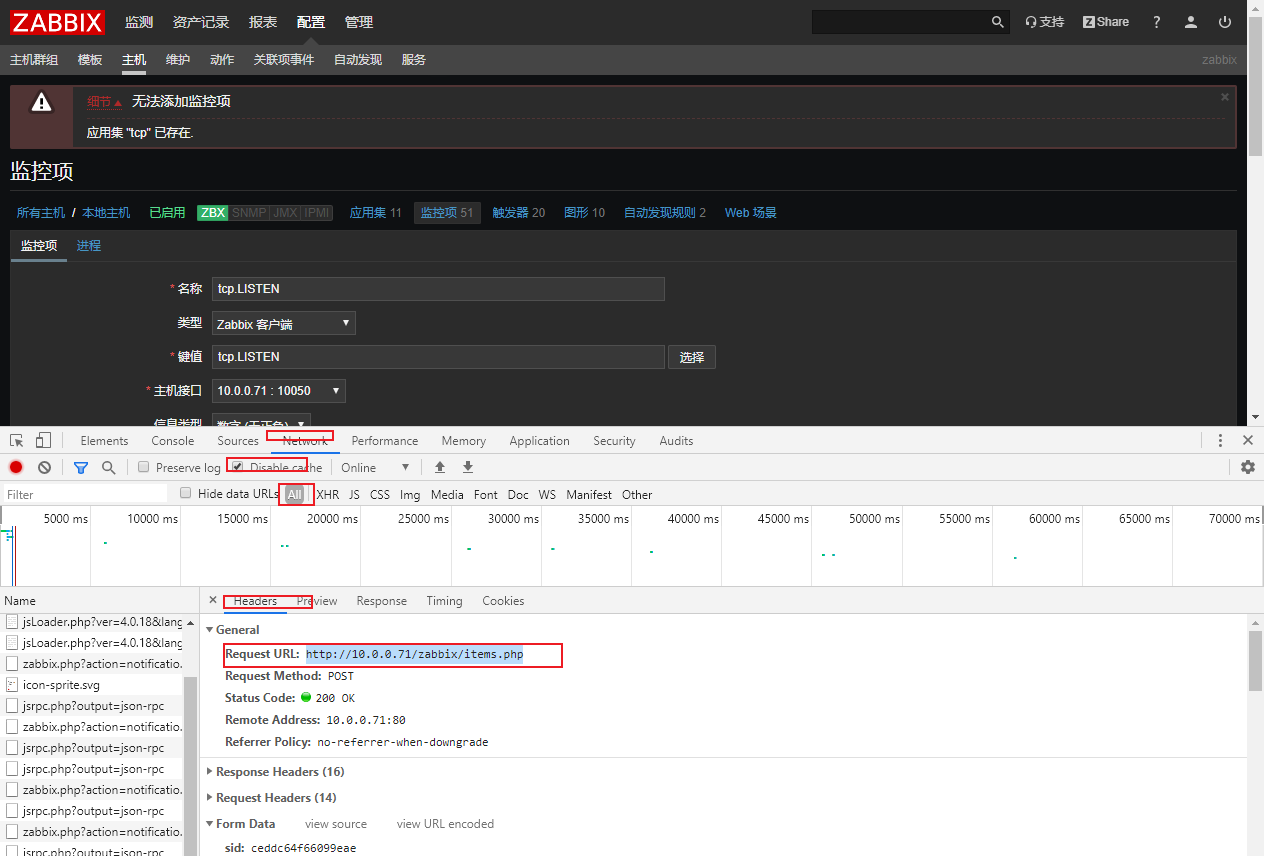Filter requests by Img type
Screen dimensions: 1264x856
(410, 494)
